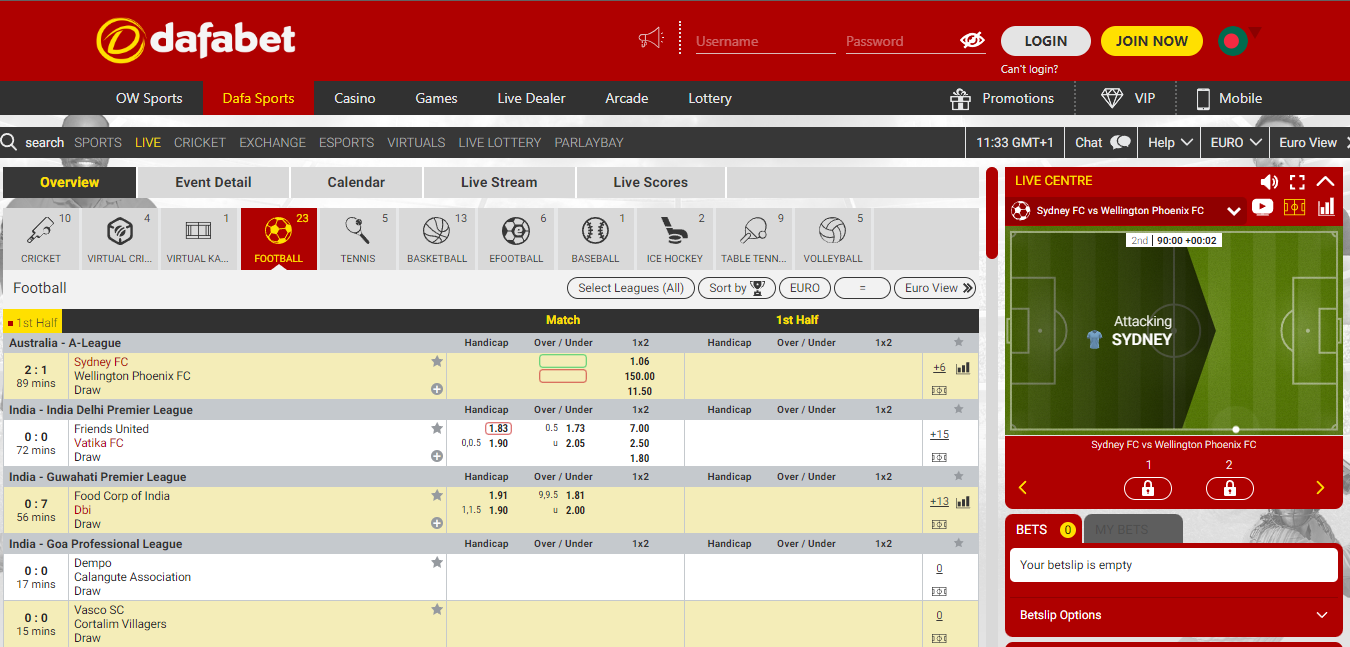
Task: Collapse the Live Centre panel
Action: [x=1325, y=181]
